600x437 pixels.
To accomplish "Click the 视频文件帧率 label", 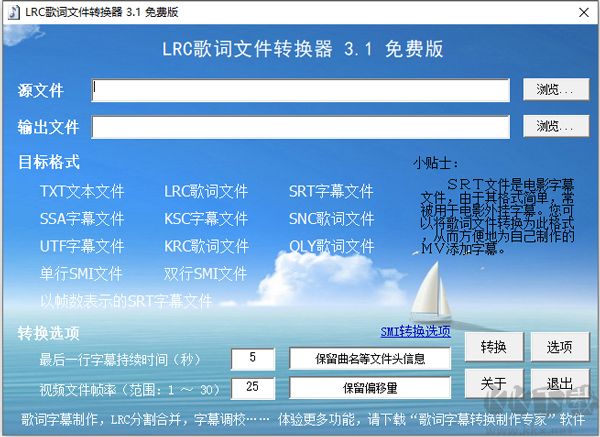I will [130, 390].
